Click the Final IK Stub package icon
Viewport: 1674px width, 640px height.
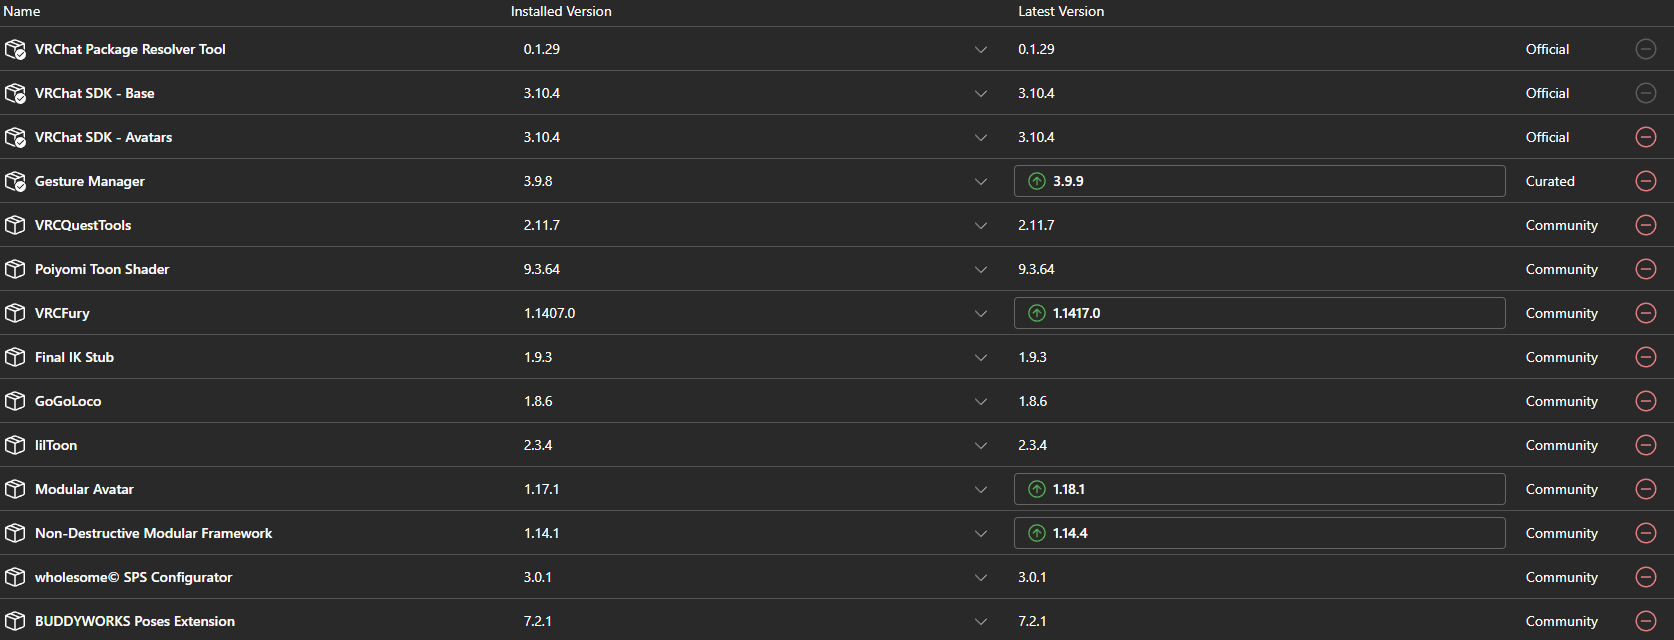click(15, 357)
